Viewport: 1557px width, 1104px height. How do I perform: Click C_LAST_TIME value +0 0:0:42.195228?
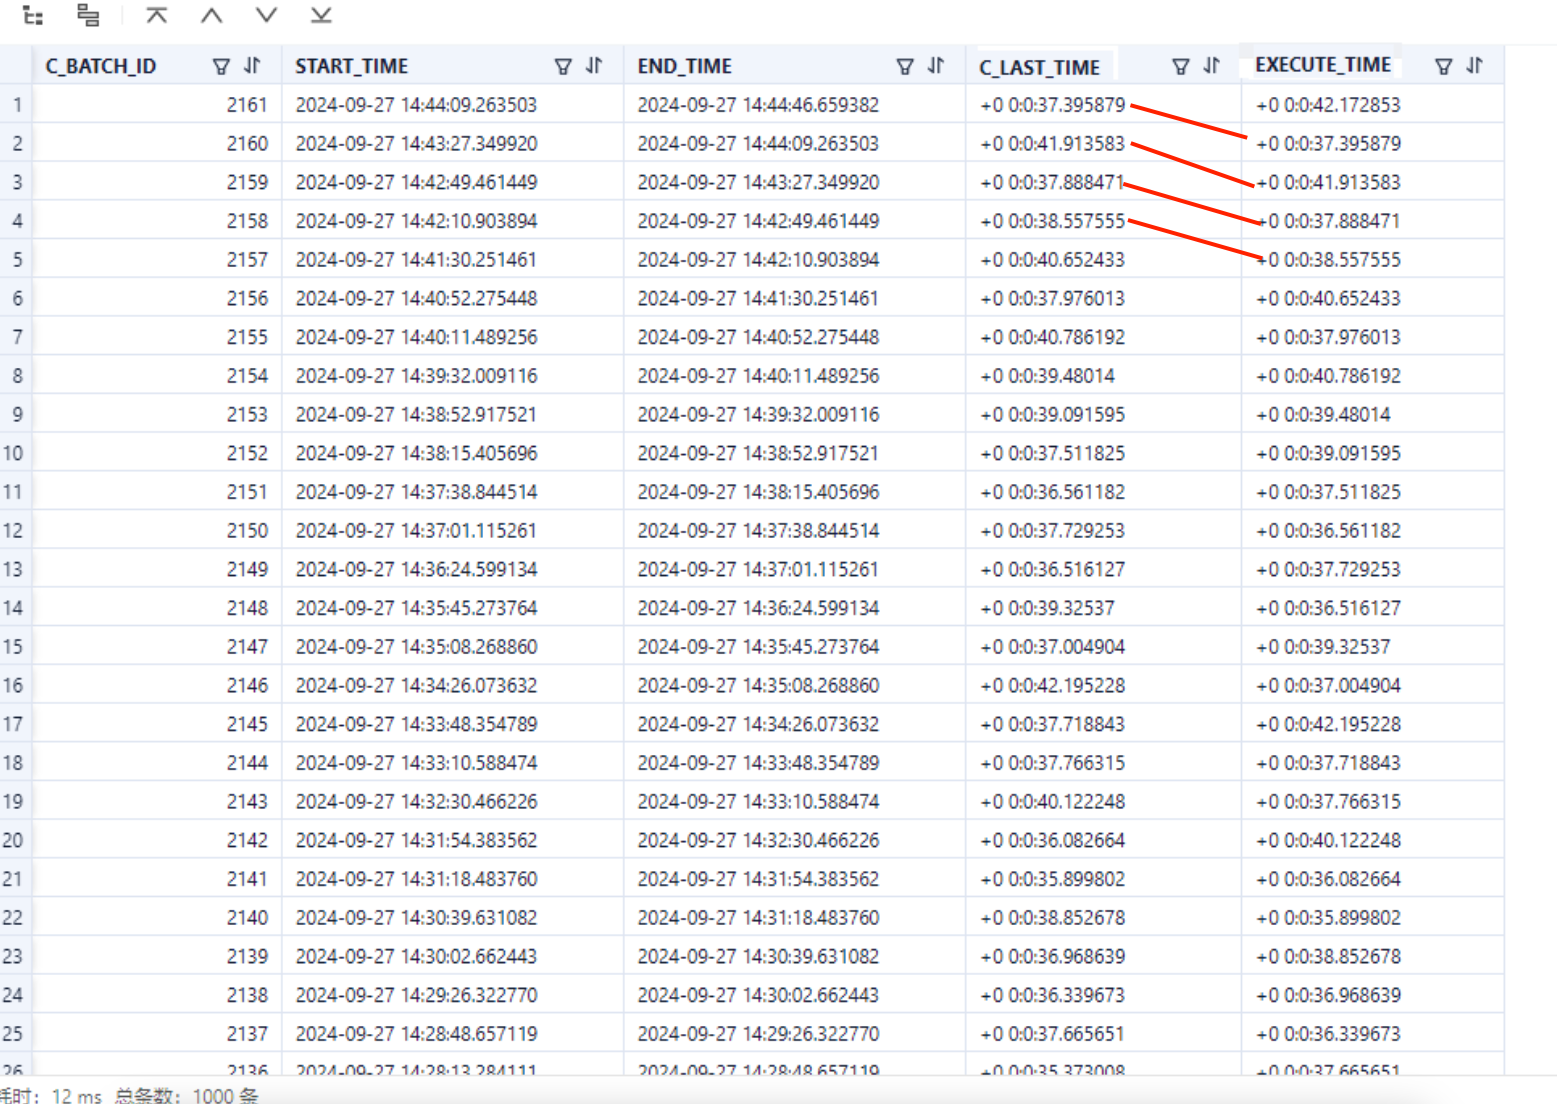(1052, 685)
